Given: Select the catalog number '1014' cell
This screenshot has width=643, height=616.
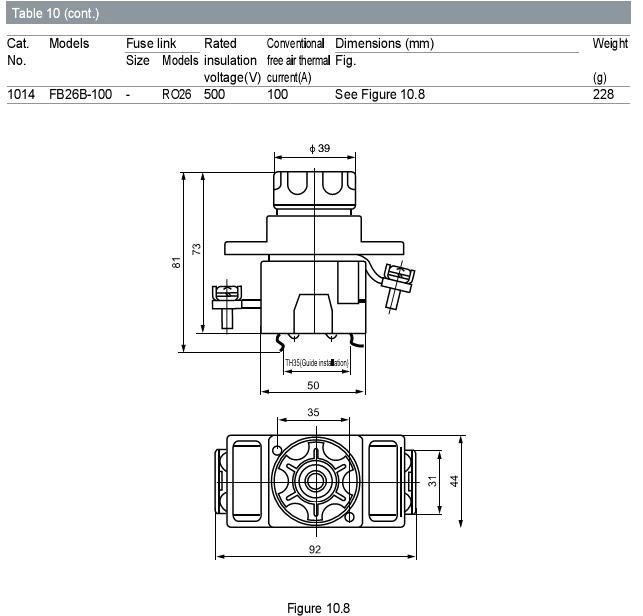Looking at the screenshot, I should coord(21,94).
